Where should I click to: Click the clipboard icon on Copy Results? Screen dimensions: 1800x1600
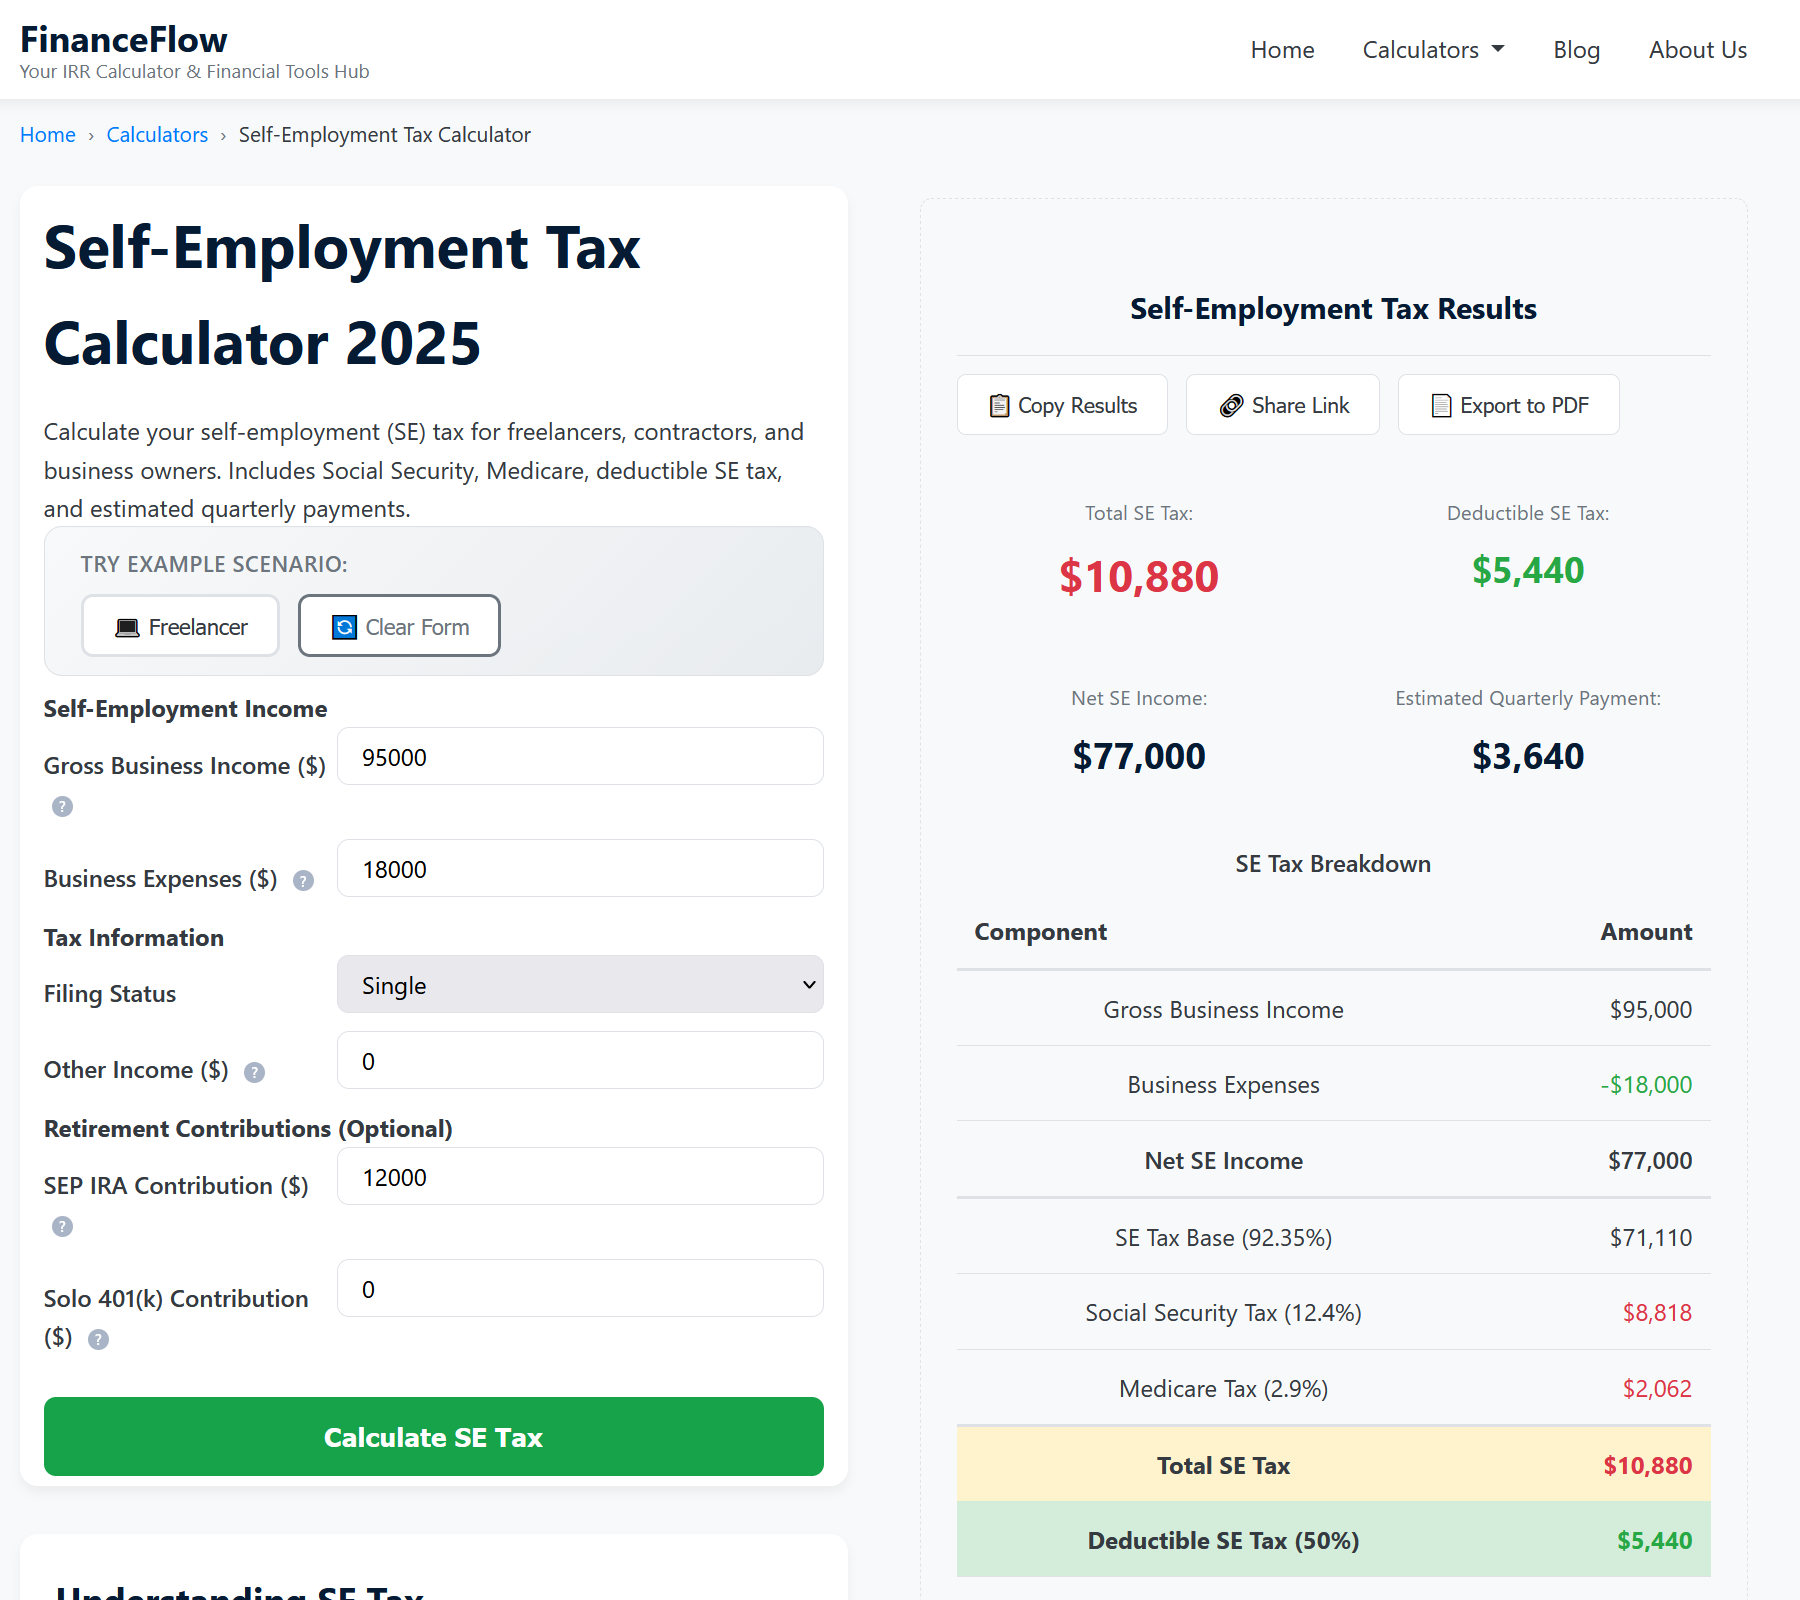[998, 405]
